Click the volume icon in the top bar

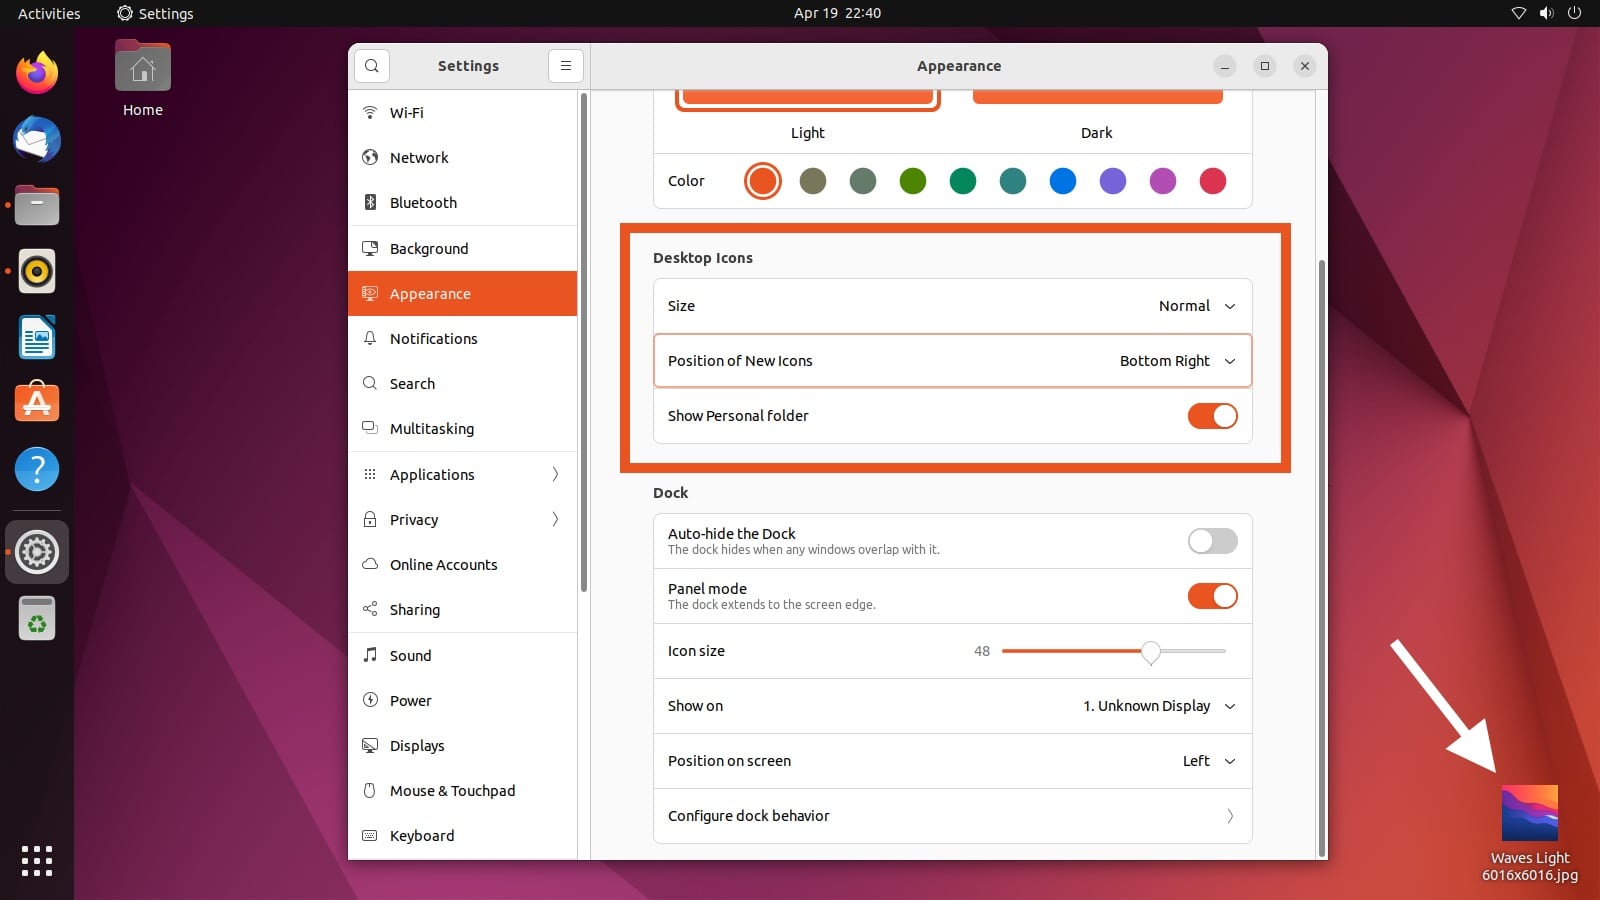1546,13
